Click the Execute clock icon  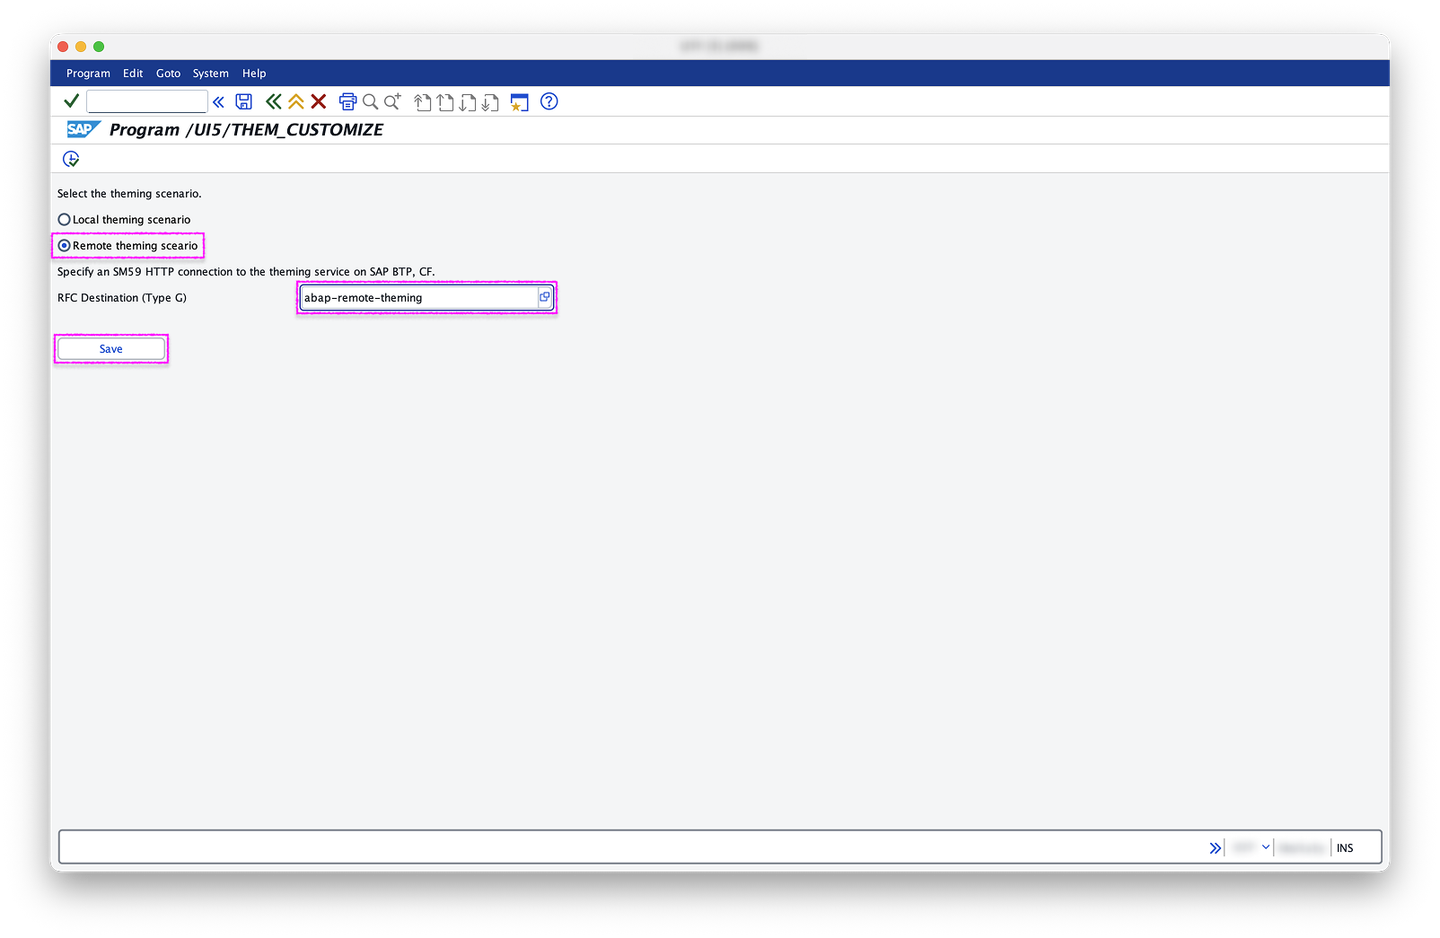click(x=71, y=159)
